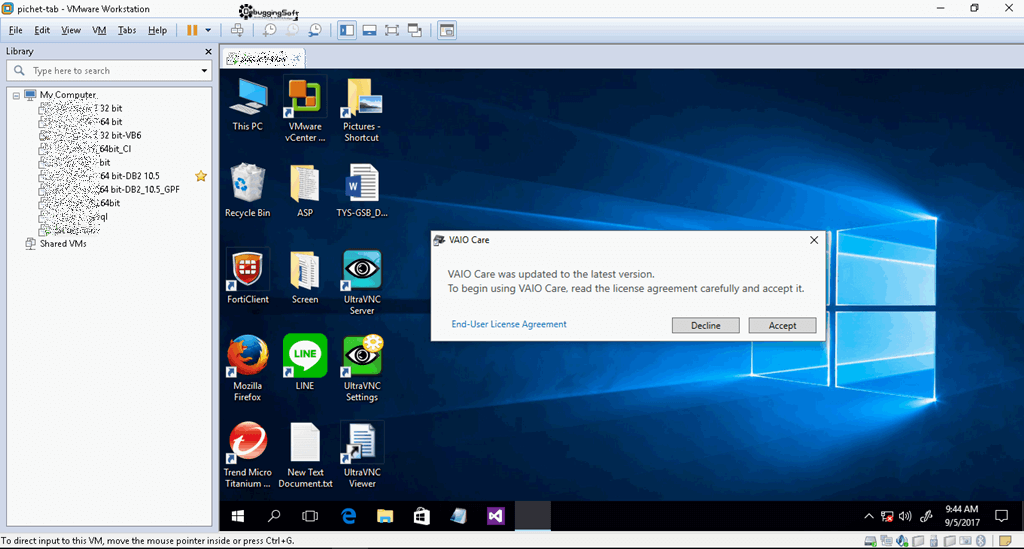Viewport: 1024px width, 549px height.
Task: Toggle the thumbnail bar view button
Action: (370, 30)
